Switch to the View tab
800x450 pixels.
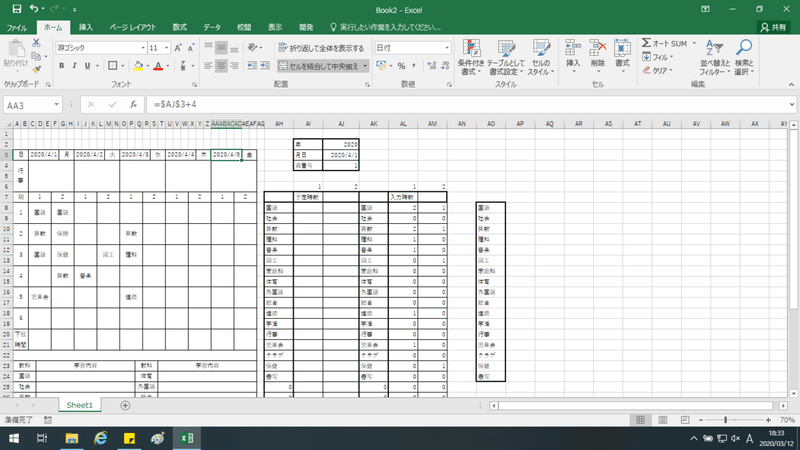[x=275, y=28]
